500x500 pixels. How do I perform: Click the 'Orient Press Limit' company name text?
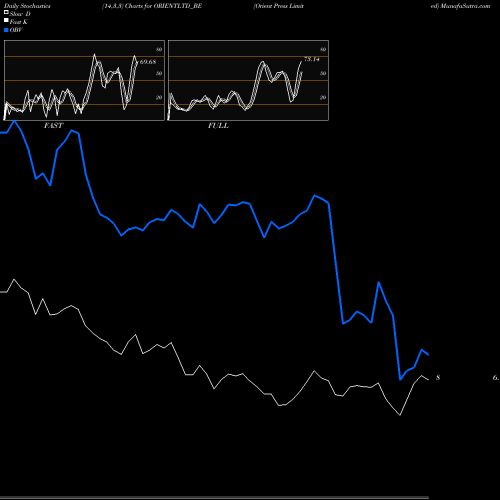279,6
